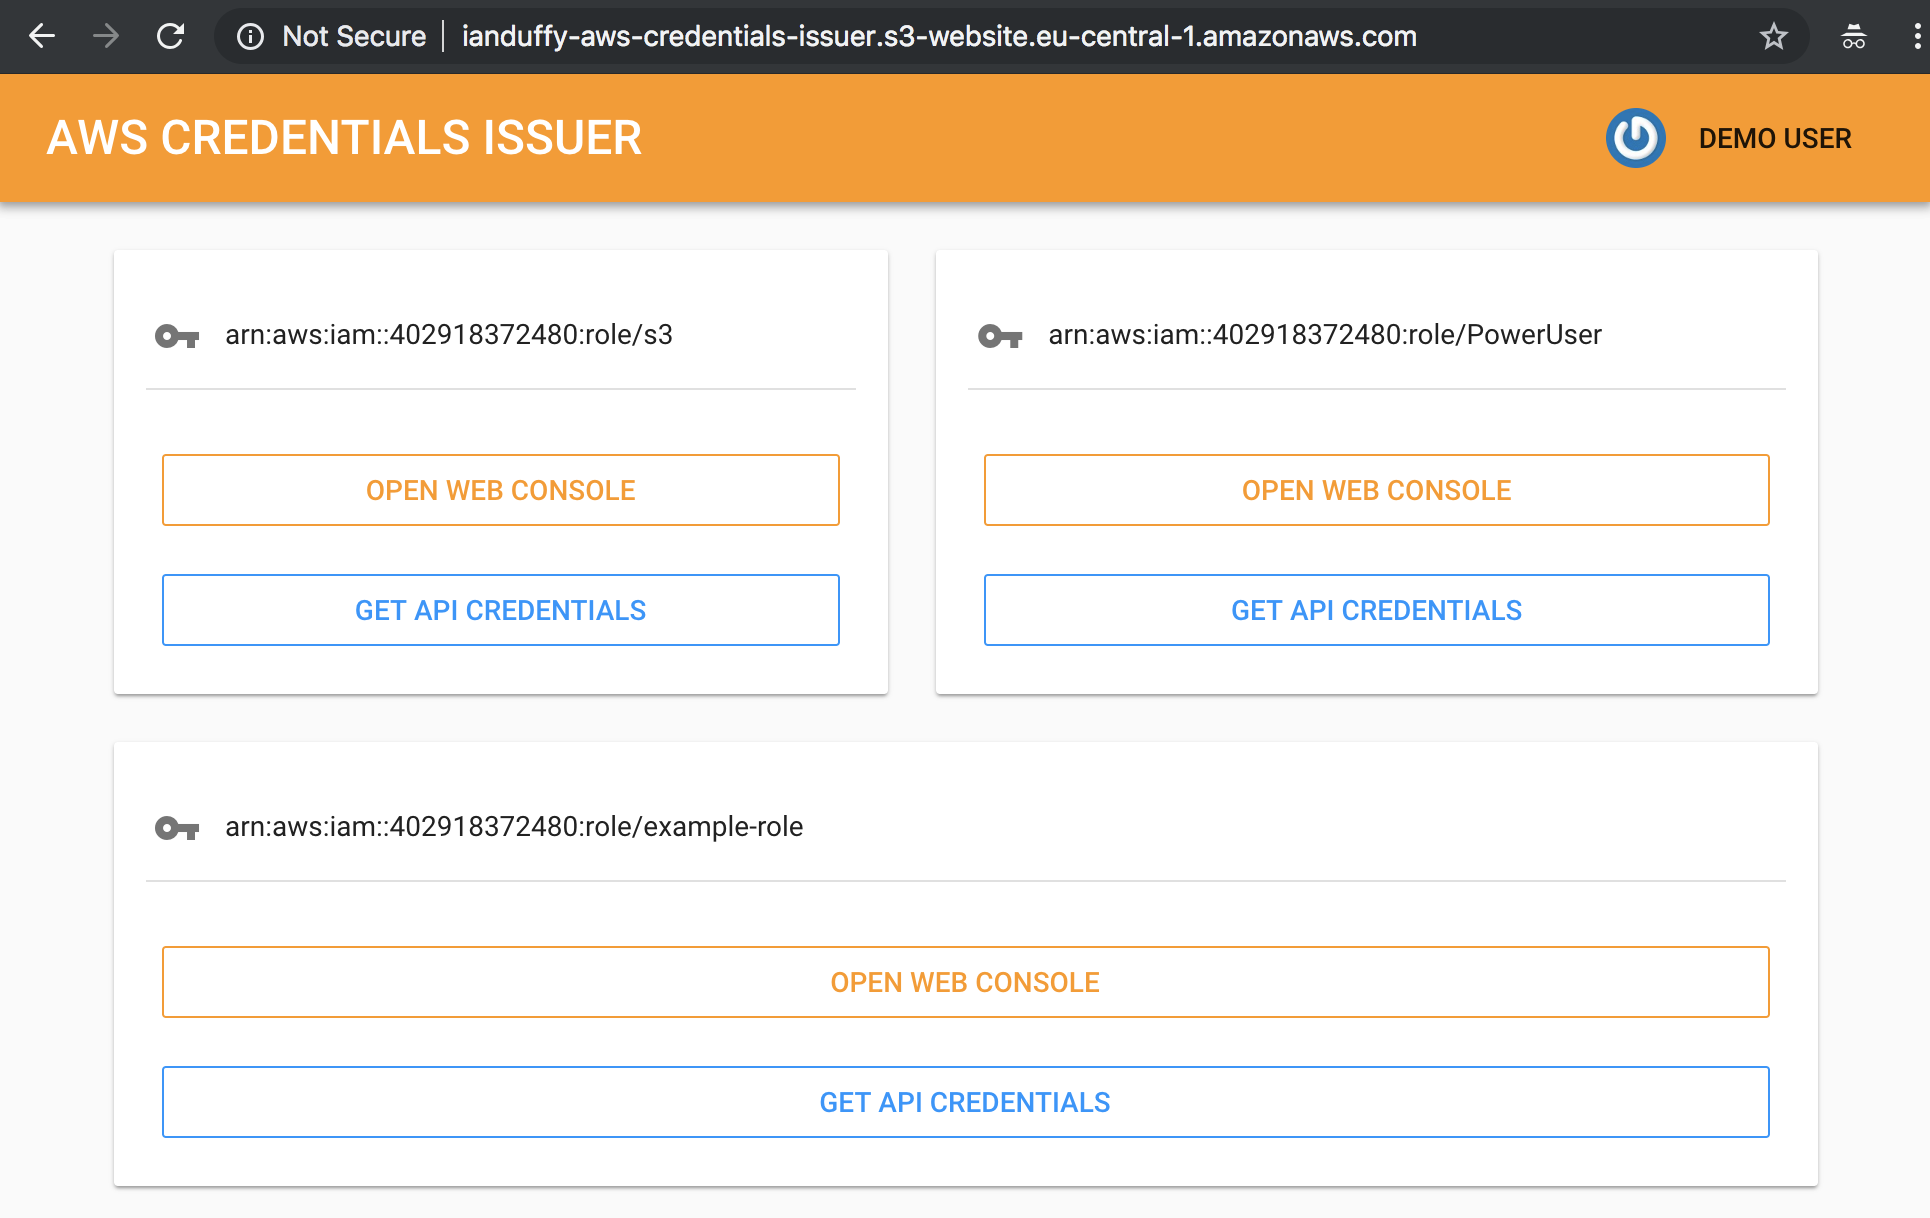This screenshot has height=1218, width=1930.
Task: Click the DEMO USER label
Action: [1775, 138]
